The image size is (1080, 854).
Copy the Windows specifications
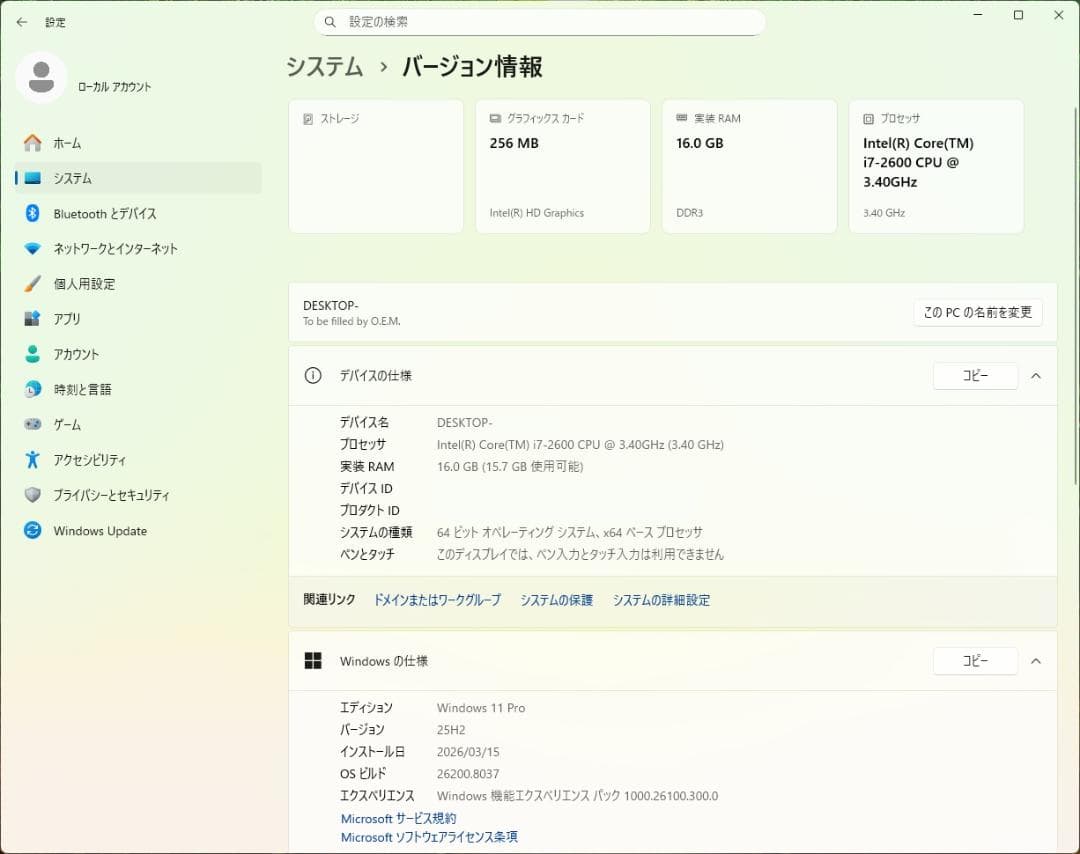975,661
